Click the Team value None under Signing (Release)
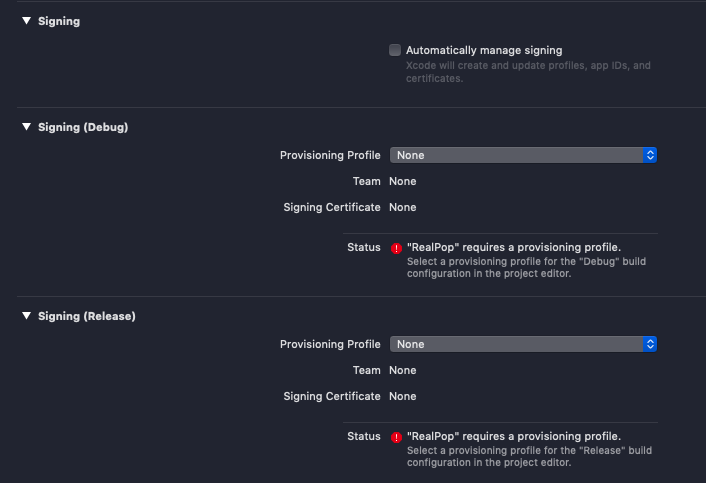The width and height of the screenshot is (706, 483). (x=402, y=370)
